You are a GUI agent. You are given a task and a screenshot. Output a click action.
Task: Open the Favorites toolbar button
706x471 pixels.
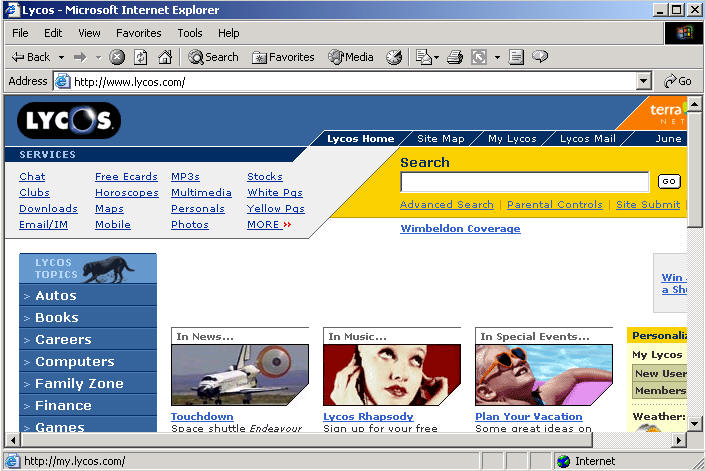(x=283, y=57)
